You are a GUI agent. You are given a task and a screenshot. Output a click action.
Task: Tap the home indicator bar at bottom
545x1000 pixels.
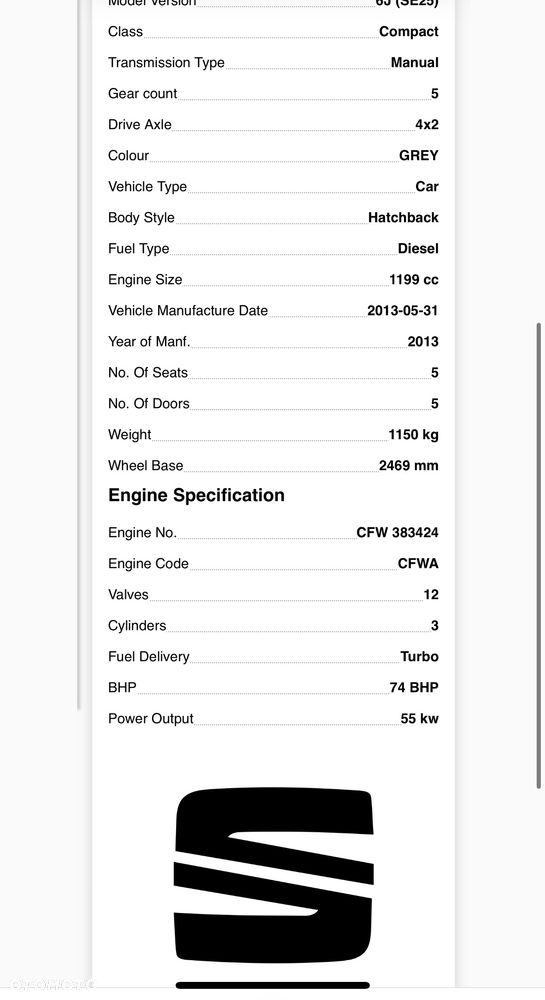click(x=273, y=985)
